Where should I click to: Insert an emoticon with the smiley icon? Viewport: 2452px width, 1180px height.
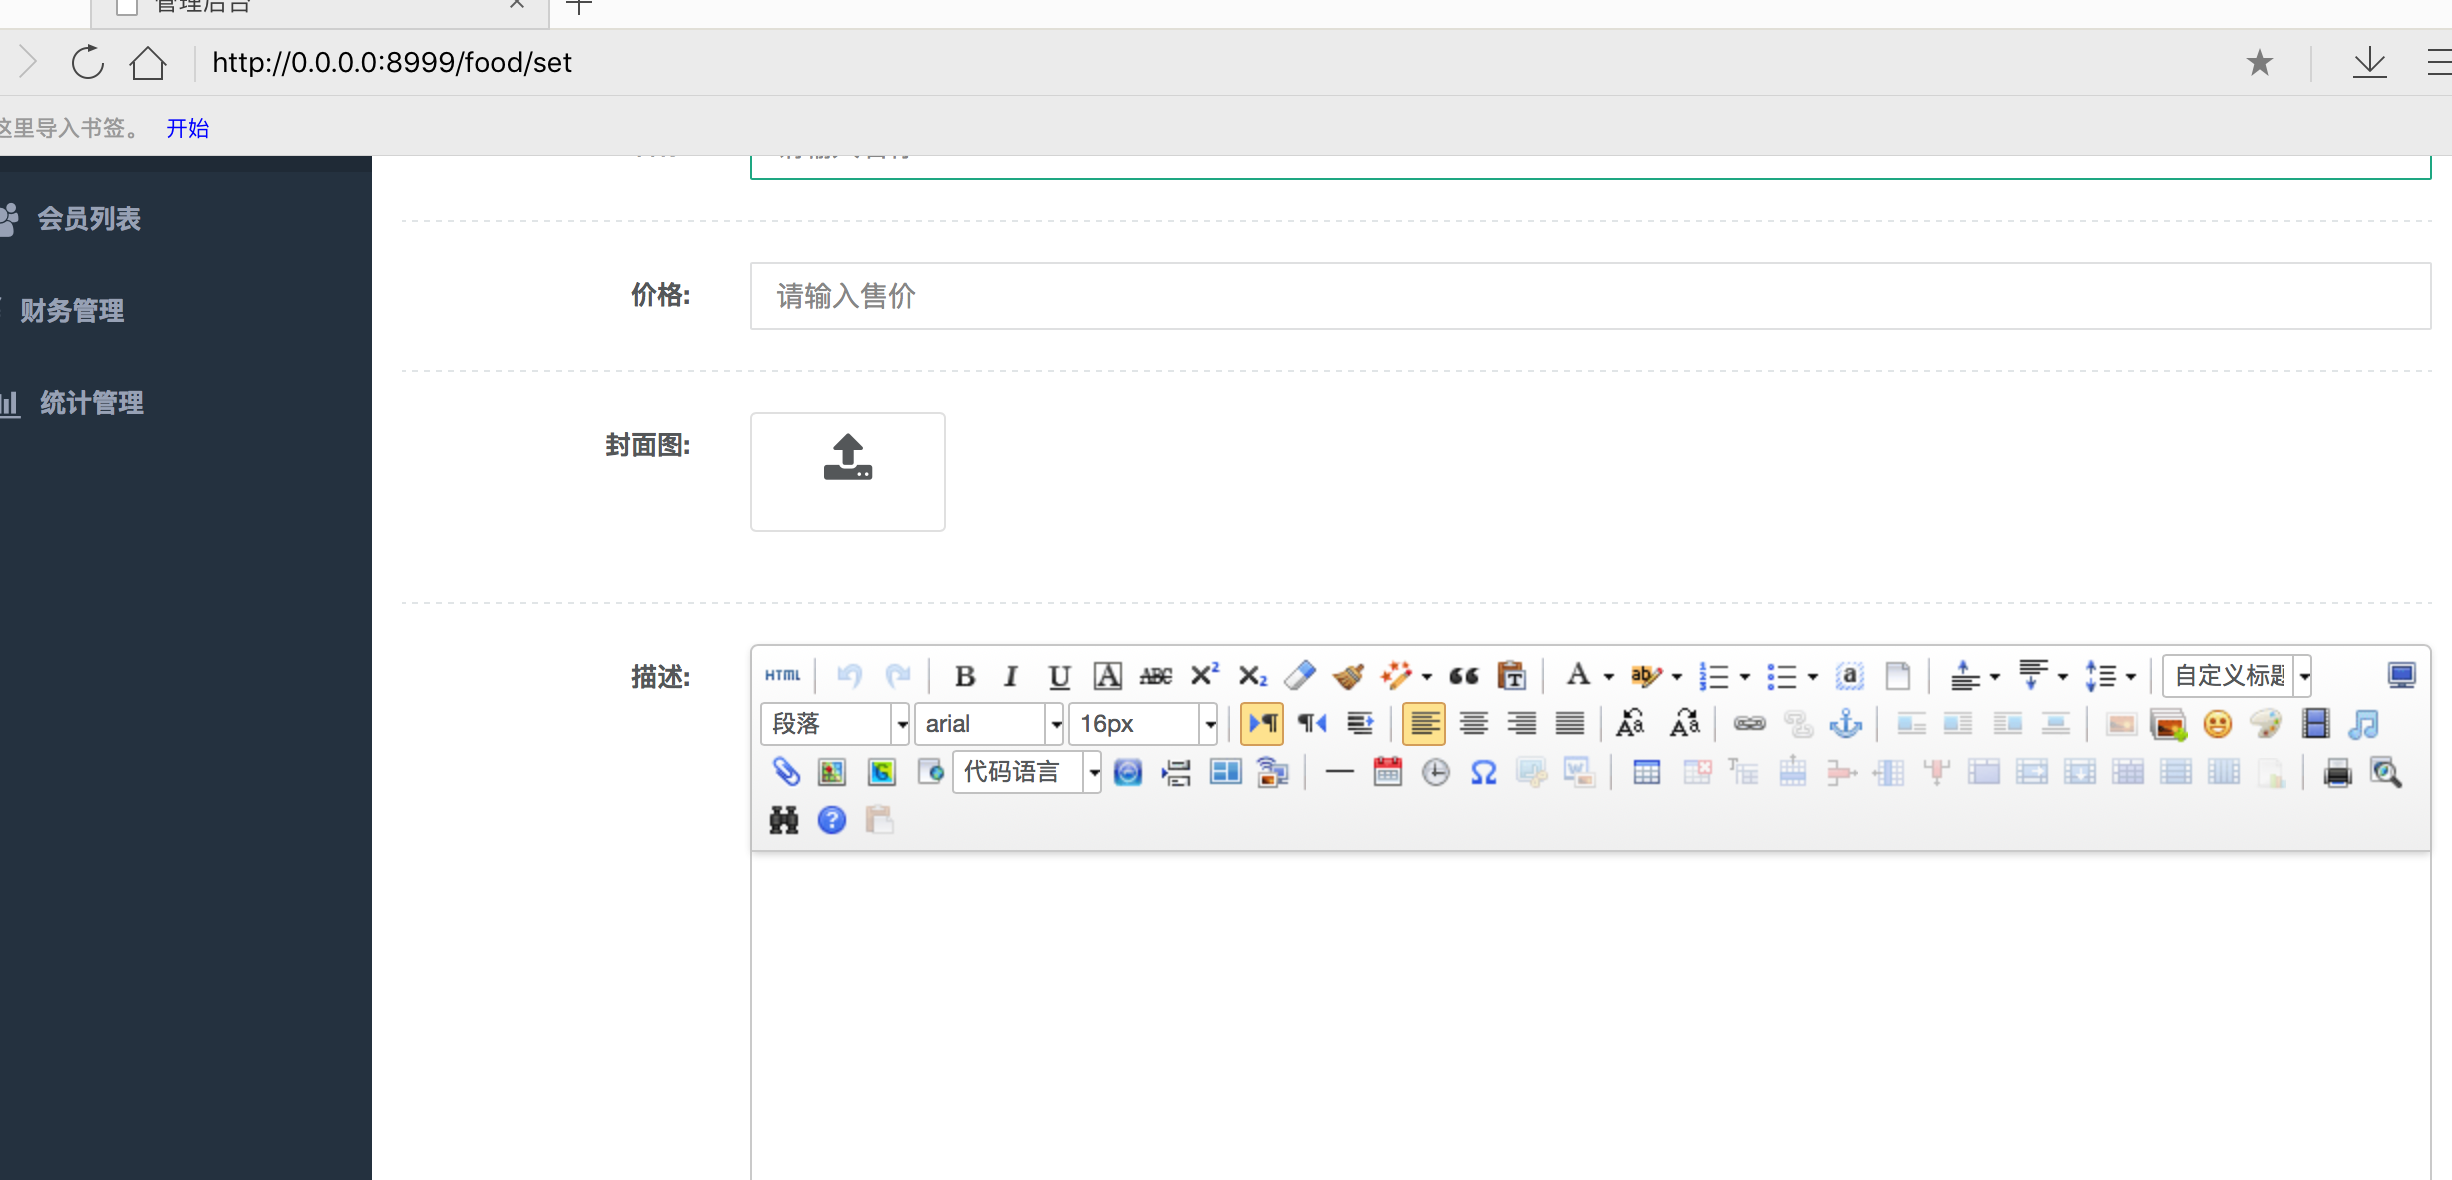pyautogui.click(x=2217, y=724)
